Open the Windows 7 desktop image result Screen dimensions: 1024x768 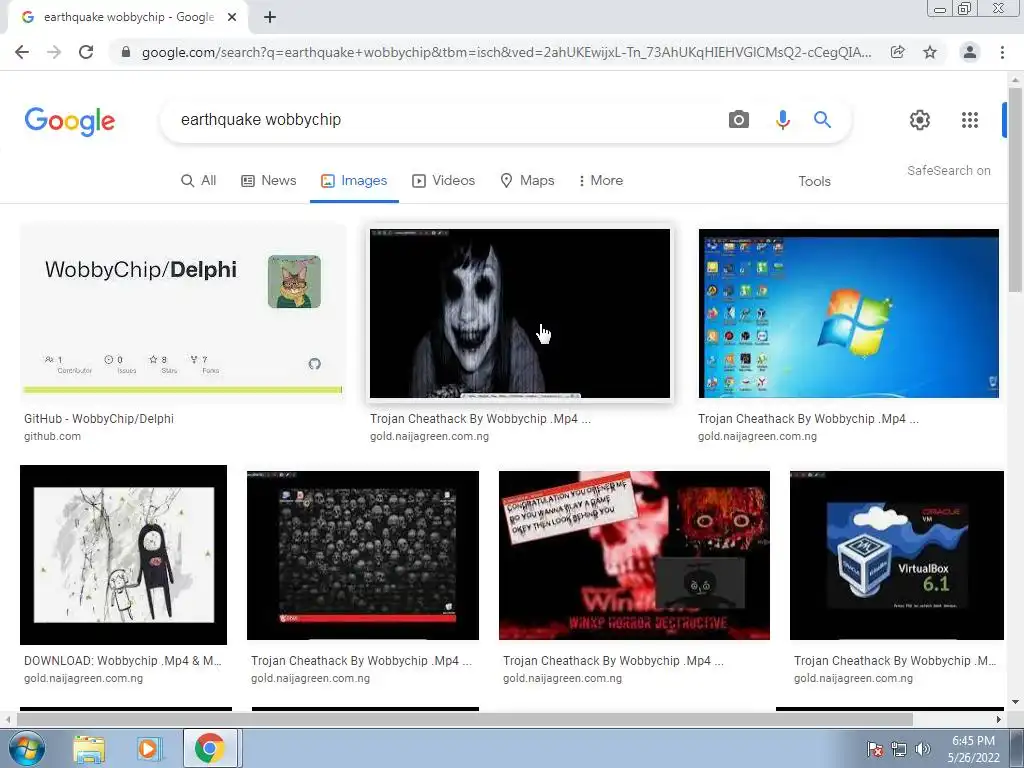click(x=848, y=313)
